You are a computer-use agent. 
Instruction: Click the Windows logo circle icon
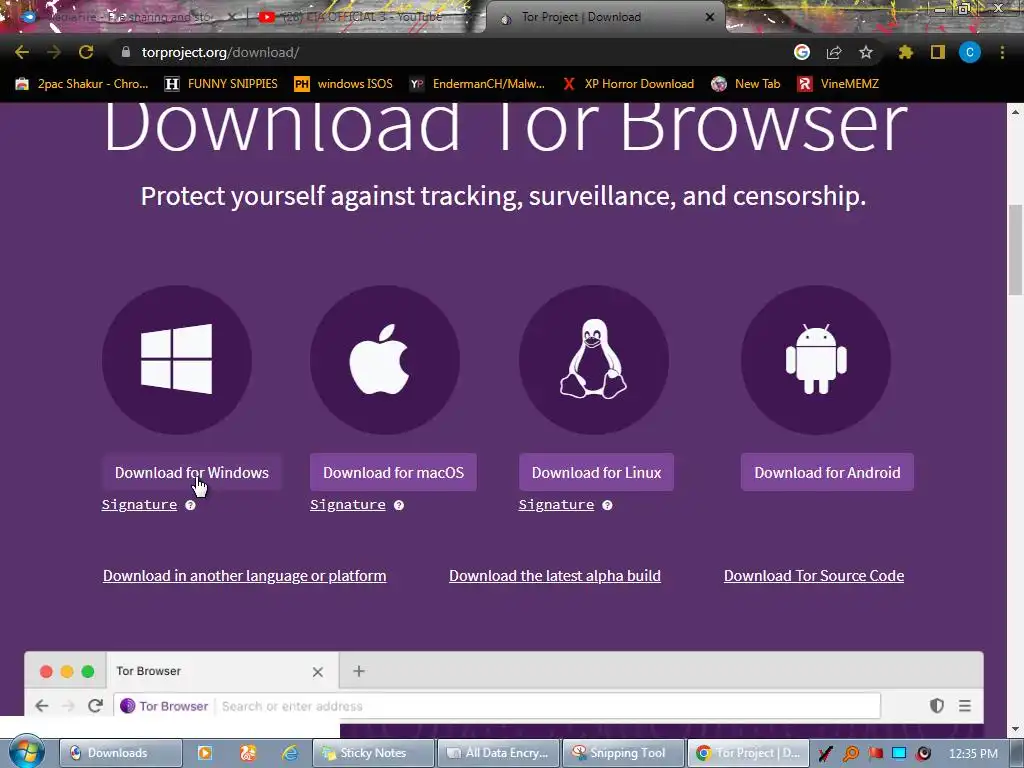[x=176, y=359]
